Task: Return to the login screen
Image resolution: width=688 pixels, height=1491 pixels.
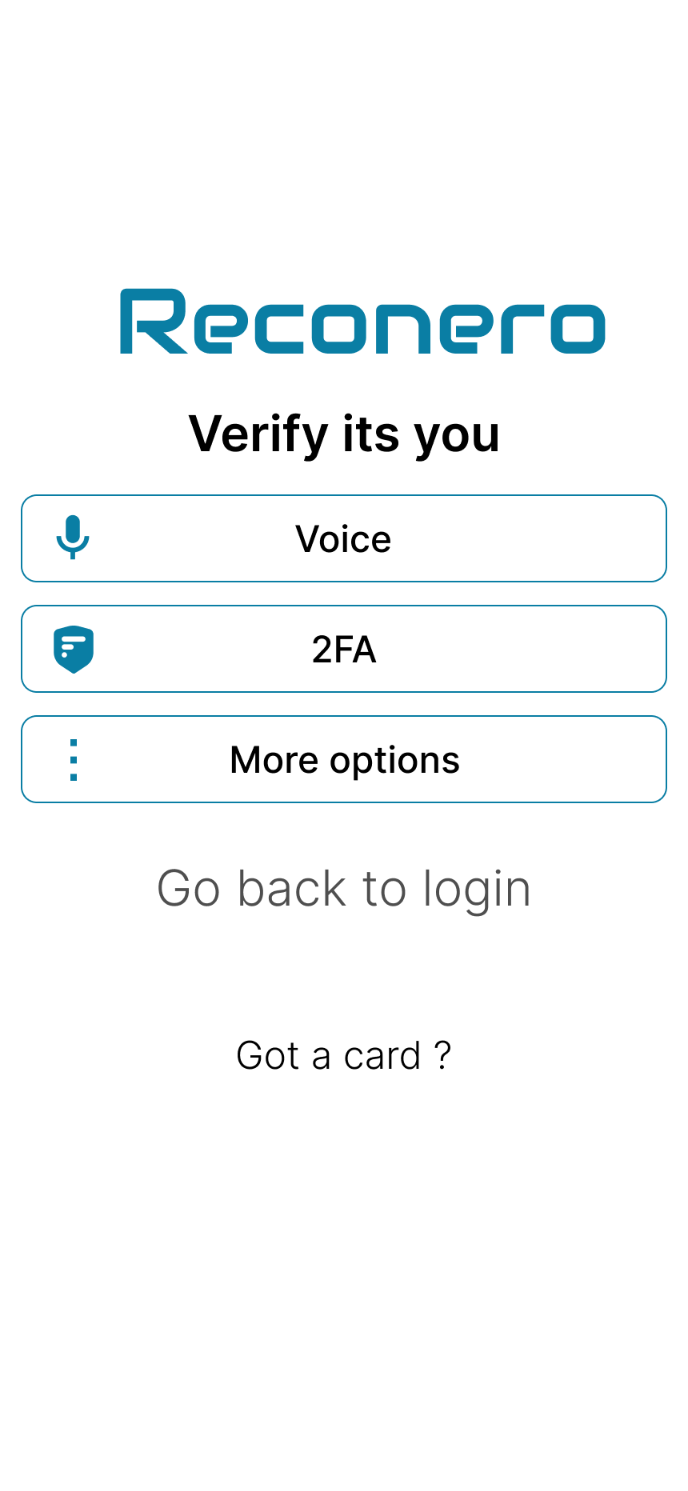Action: tap(344, 888)
